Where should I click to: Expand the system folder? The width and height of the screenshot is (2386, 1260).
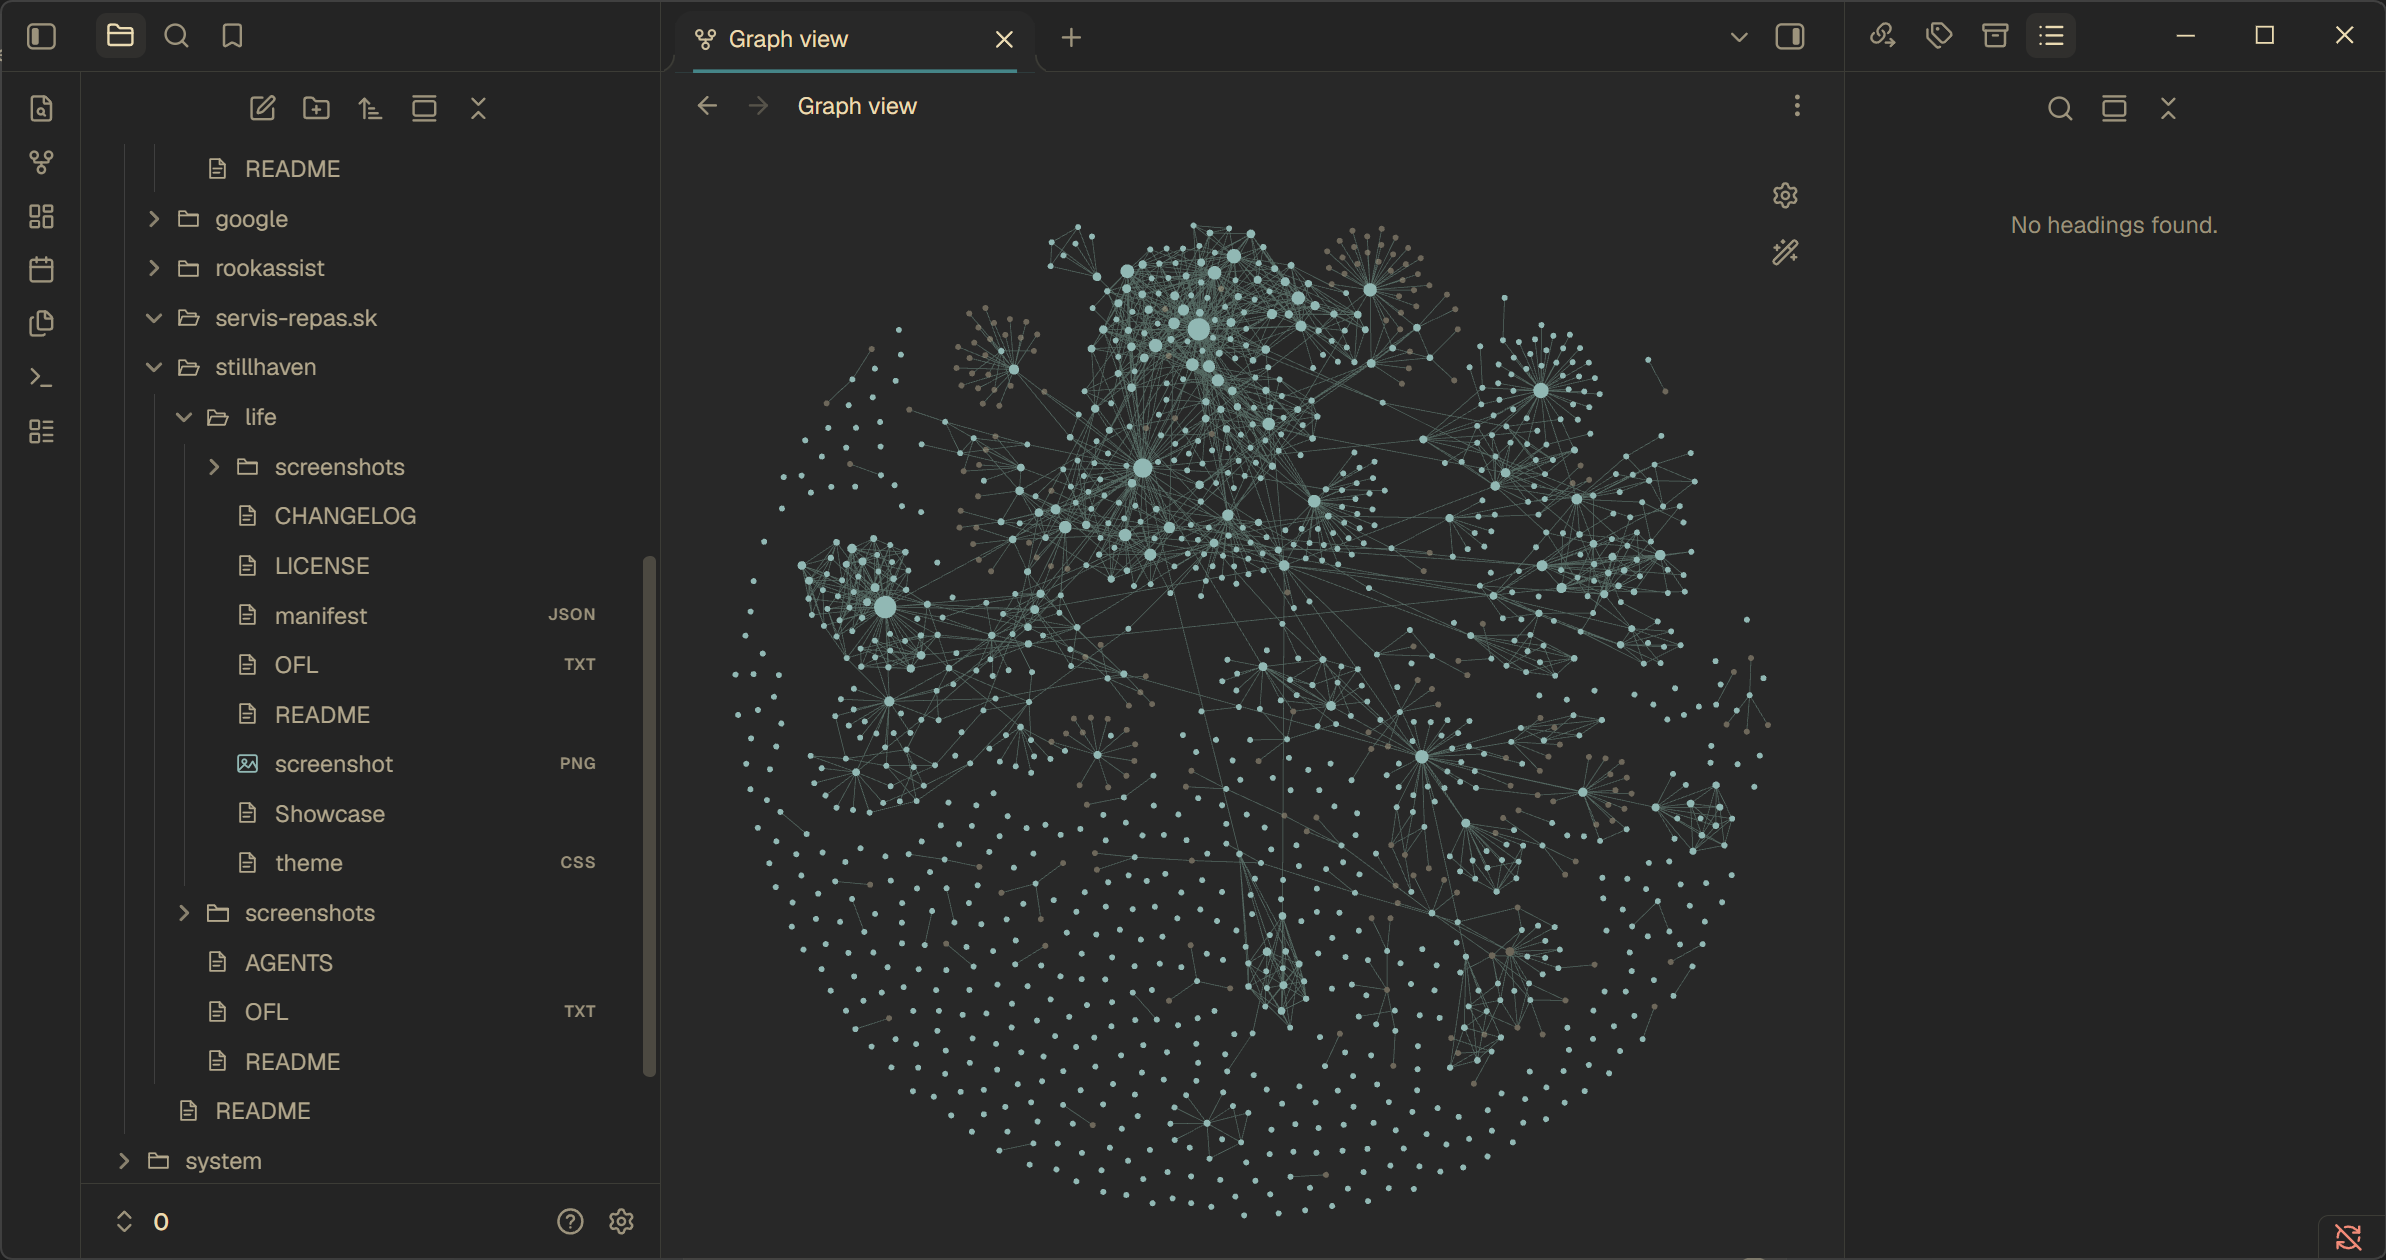click(124, 1160)
